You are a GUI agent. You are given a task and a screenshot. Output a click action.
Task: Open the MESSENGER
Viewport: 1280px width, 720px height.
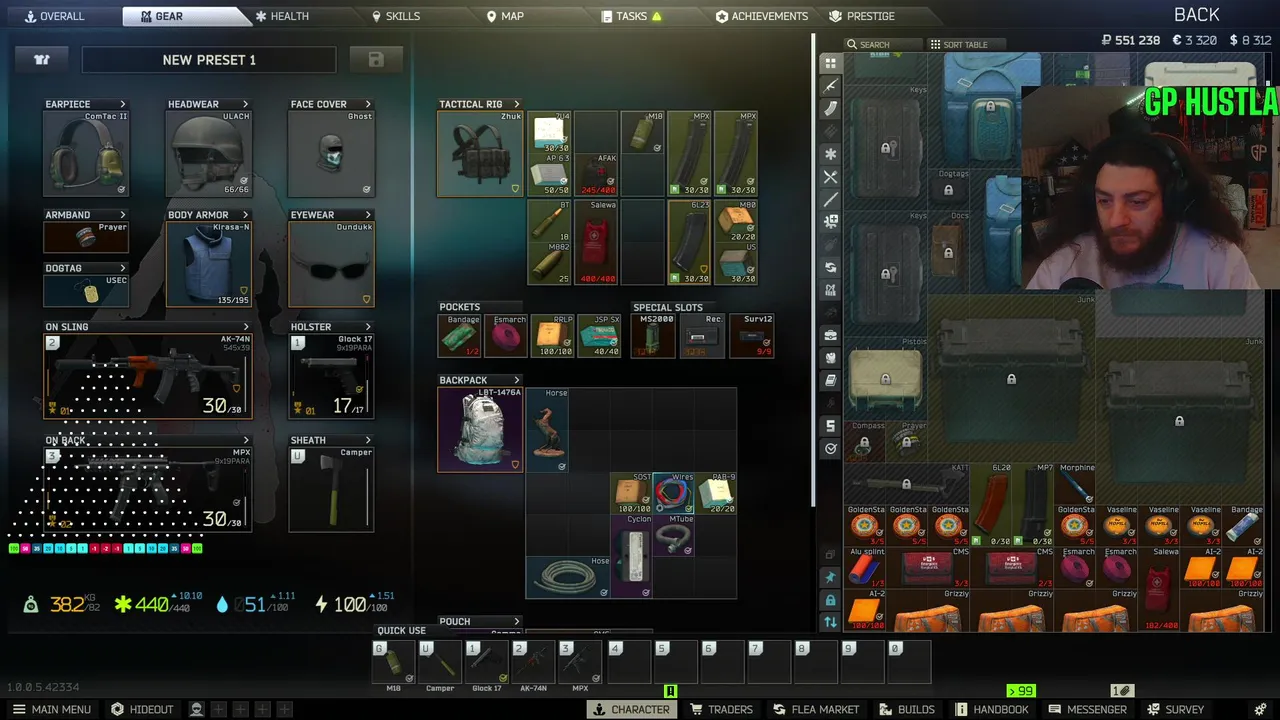[x=1087, y=709]
